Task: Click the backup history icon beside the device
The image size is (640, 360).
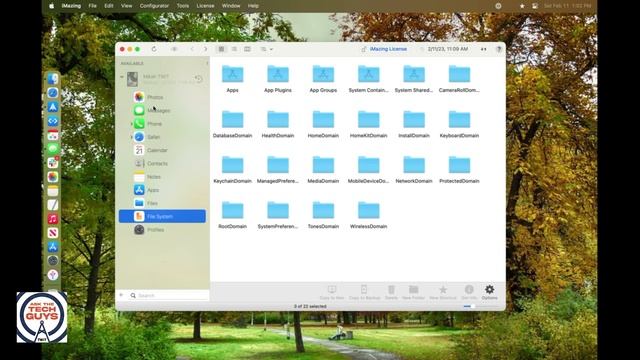Action: pos(198,78)
